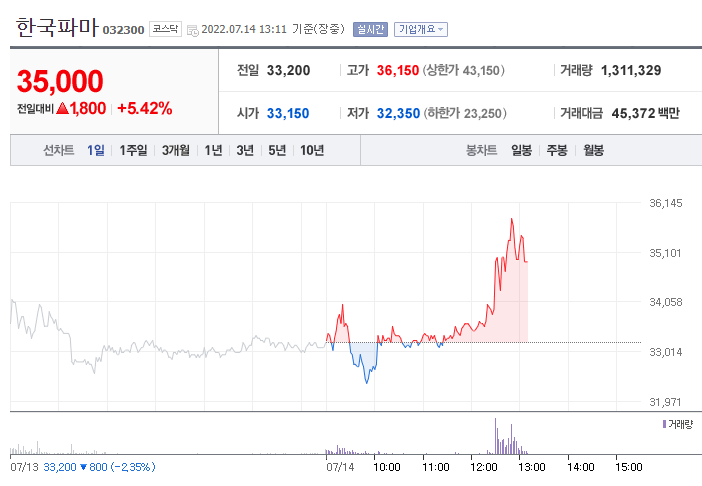Click the 거래대금 value 45,372 백만

(x=646, y=113)
